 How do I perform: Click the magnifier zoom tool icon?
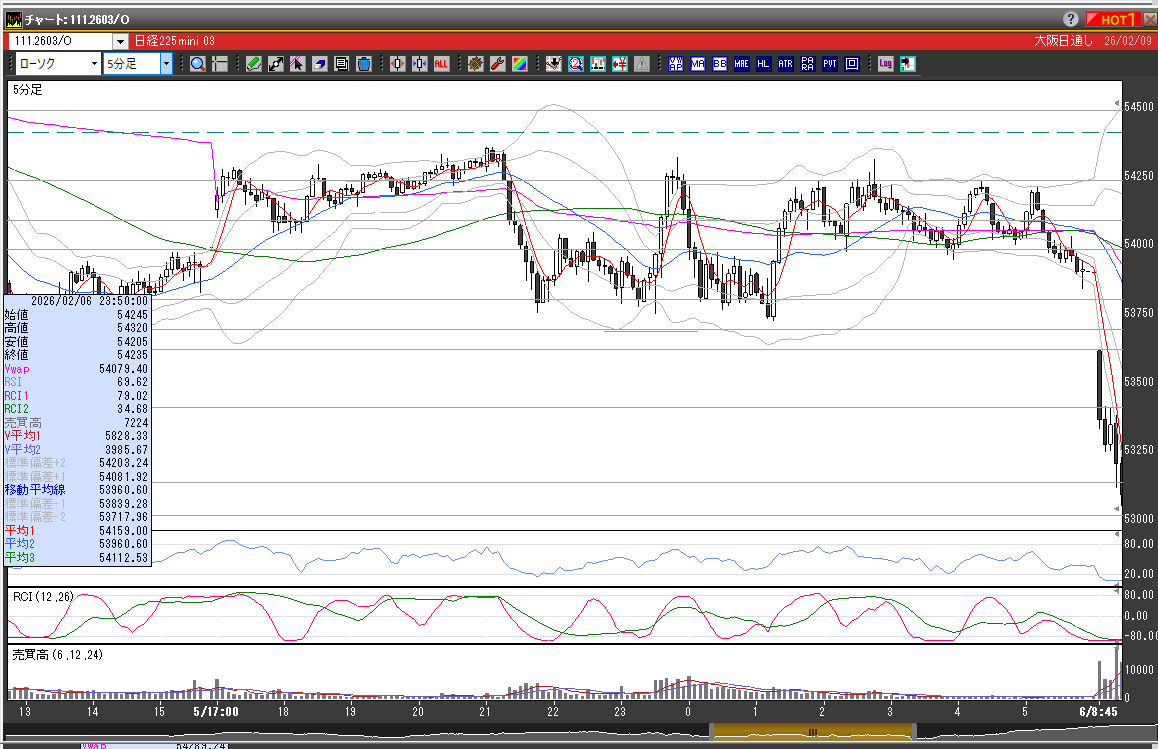tap(198, 64)
